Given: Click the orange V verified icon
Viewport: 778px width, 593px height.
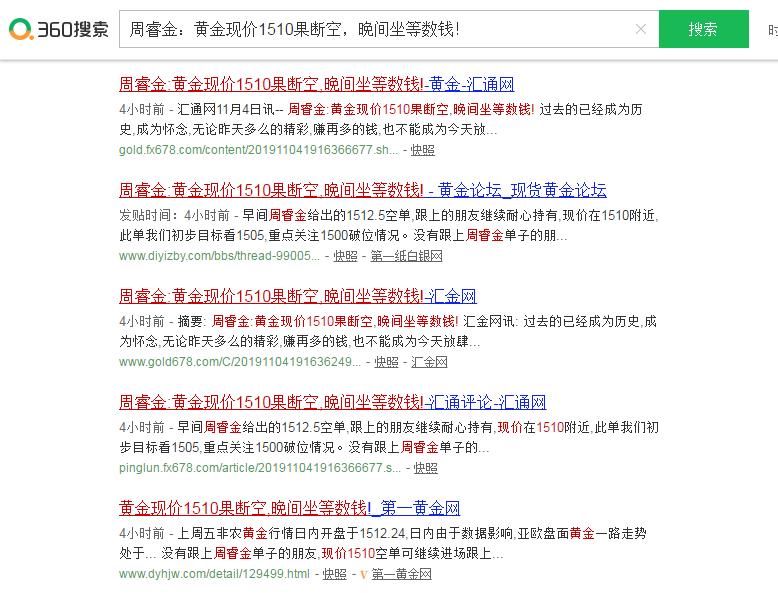Looking at the screenshot, I should (364, 575).
